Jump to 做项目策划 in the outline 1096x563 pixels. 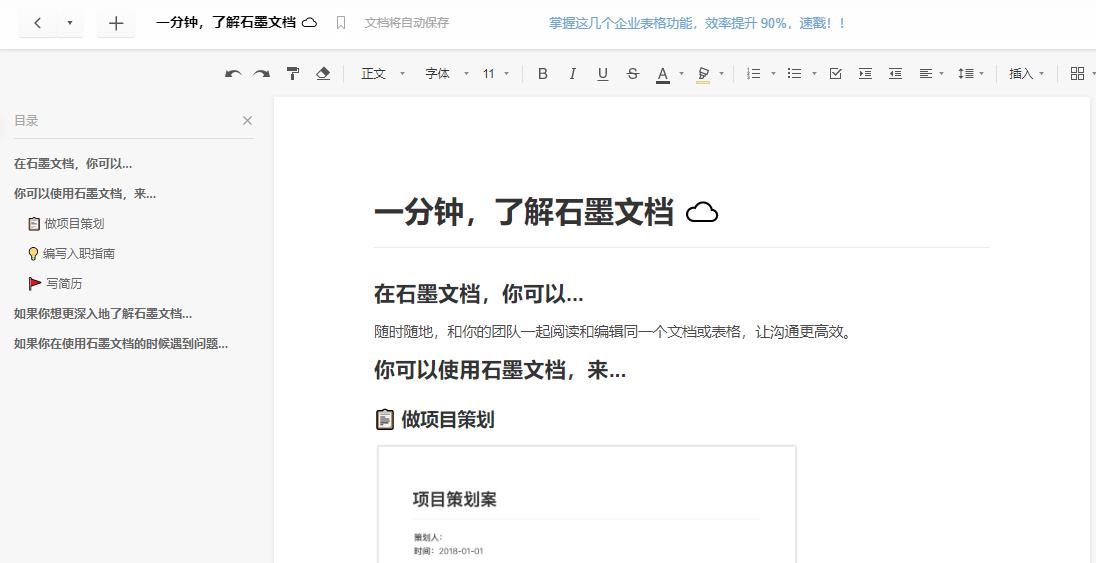pos(73,224)
